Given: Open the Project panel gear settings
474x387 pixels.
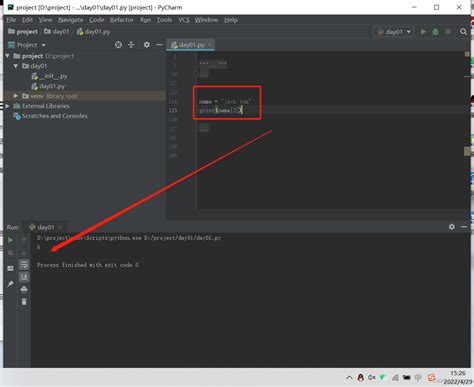Looking at the screenshot, I should [x=147, y=45].
